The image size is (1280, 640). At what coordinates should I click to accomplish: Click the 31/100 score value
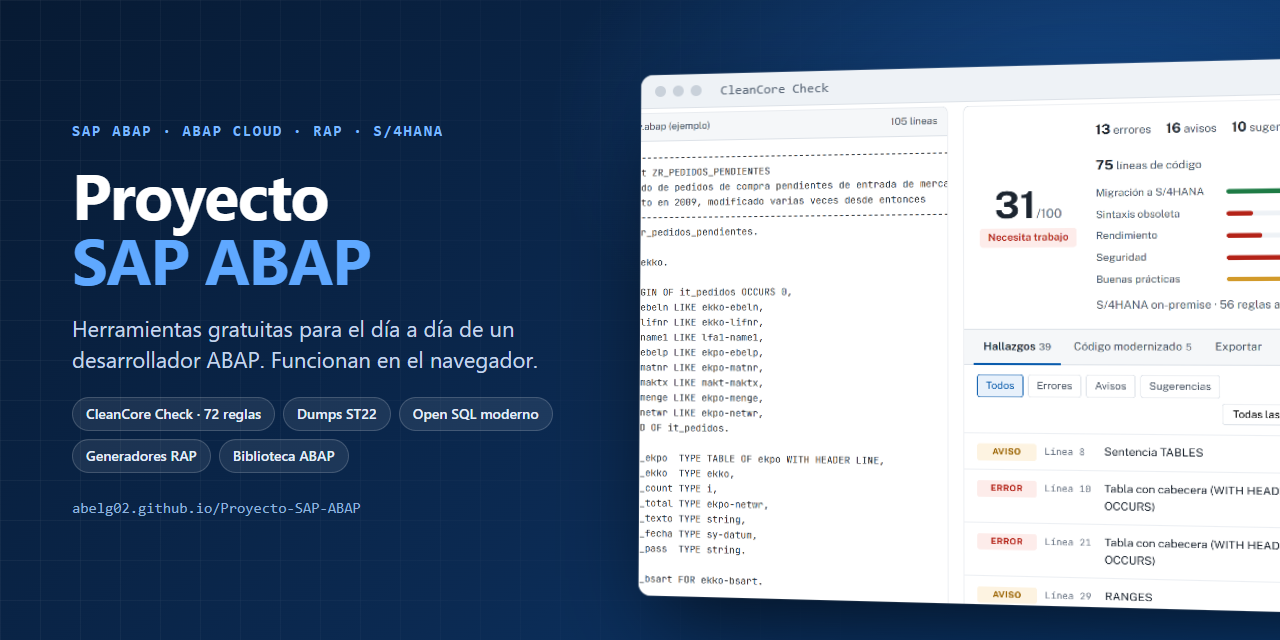[1028, 206]
